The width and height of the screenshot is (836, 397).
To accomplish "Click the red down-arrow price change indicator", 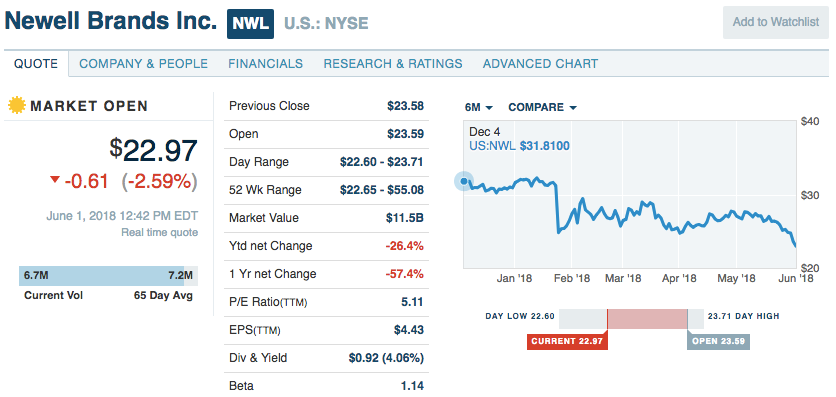I will tap(55, 180).
